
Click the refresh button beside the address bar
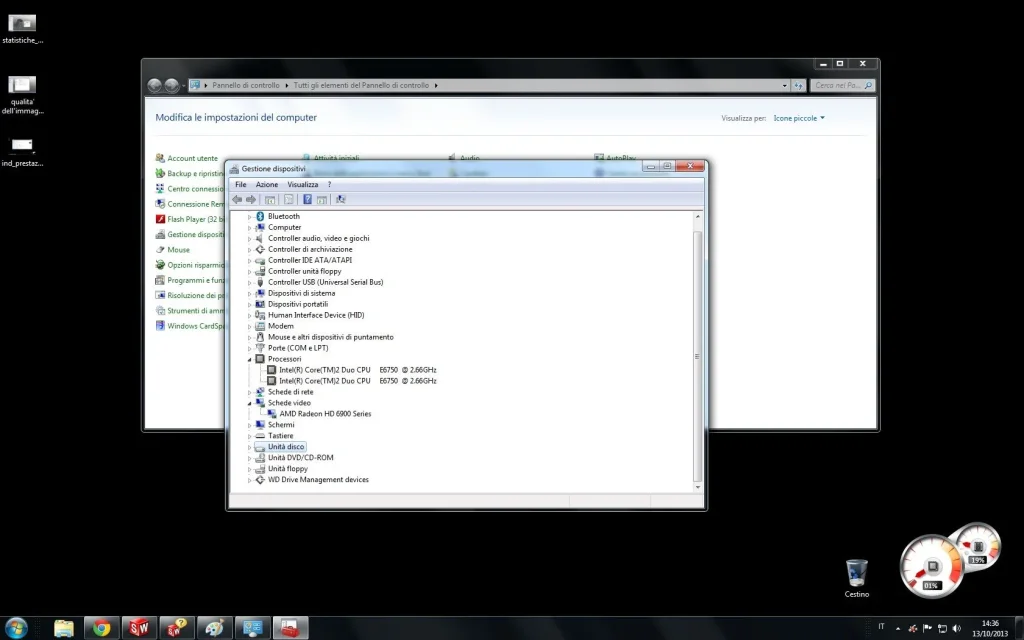[798, 86]
